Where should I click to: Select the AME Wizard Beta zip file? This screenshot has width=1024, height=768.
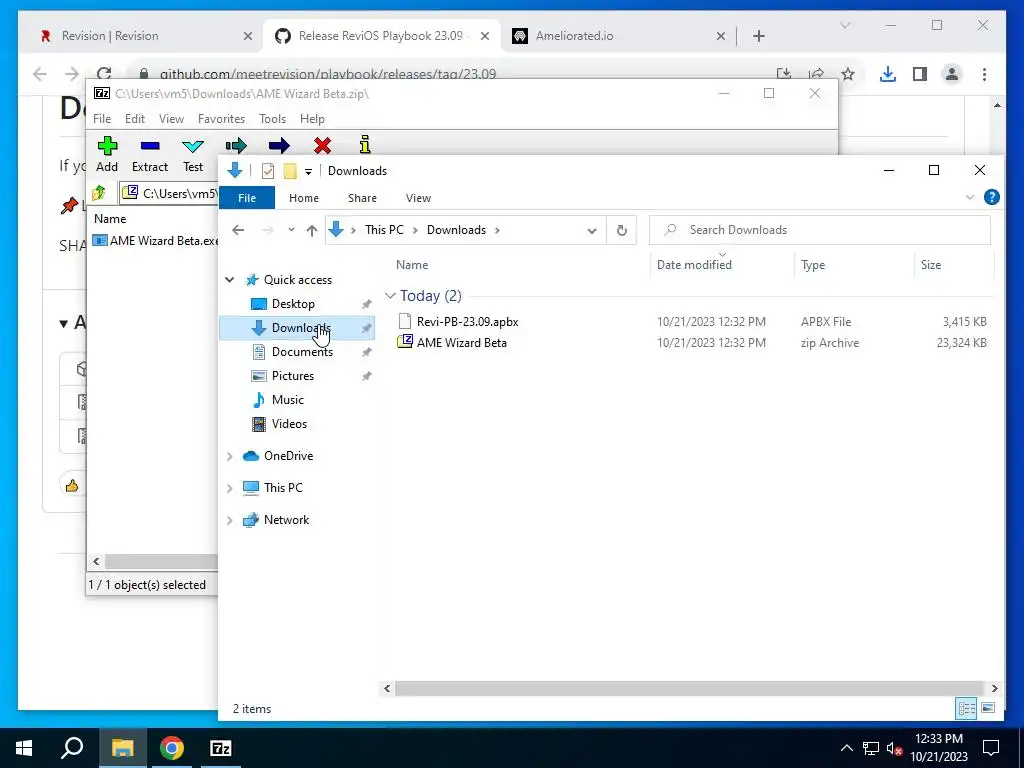tap(462, 342)
